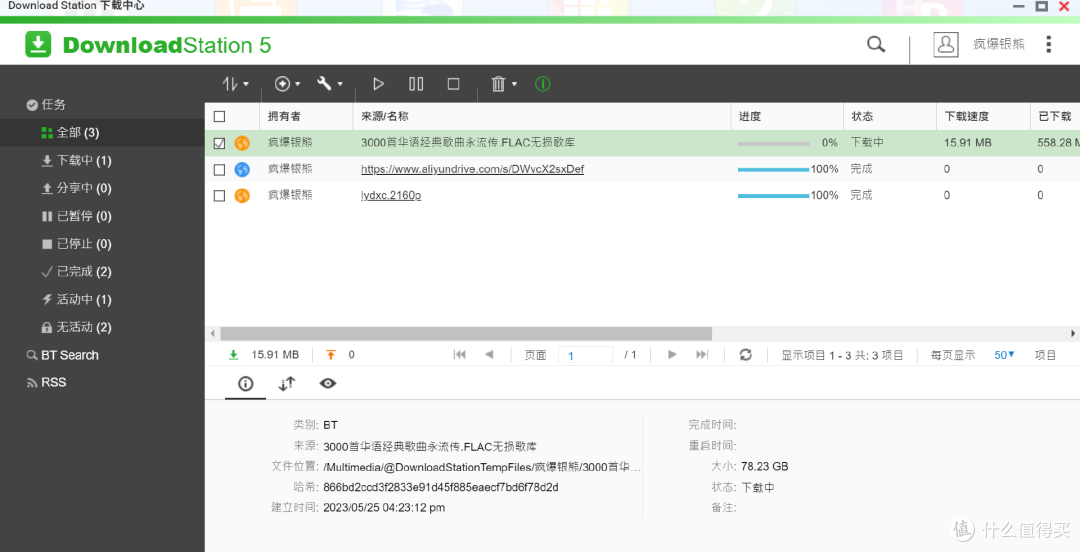This screenshot has height=552, width=1080.
Task: Open BT Search in sidebar
Action: (63, 355)
